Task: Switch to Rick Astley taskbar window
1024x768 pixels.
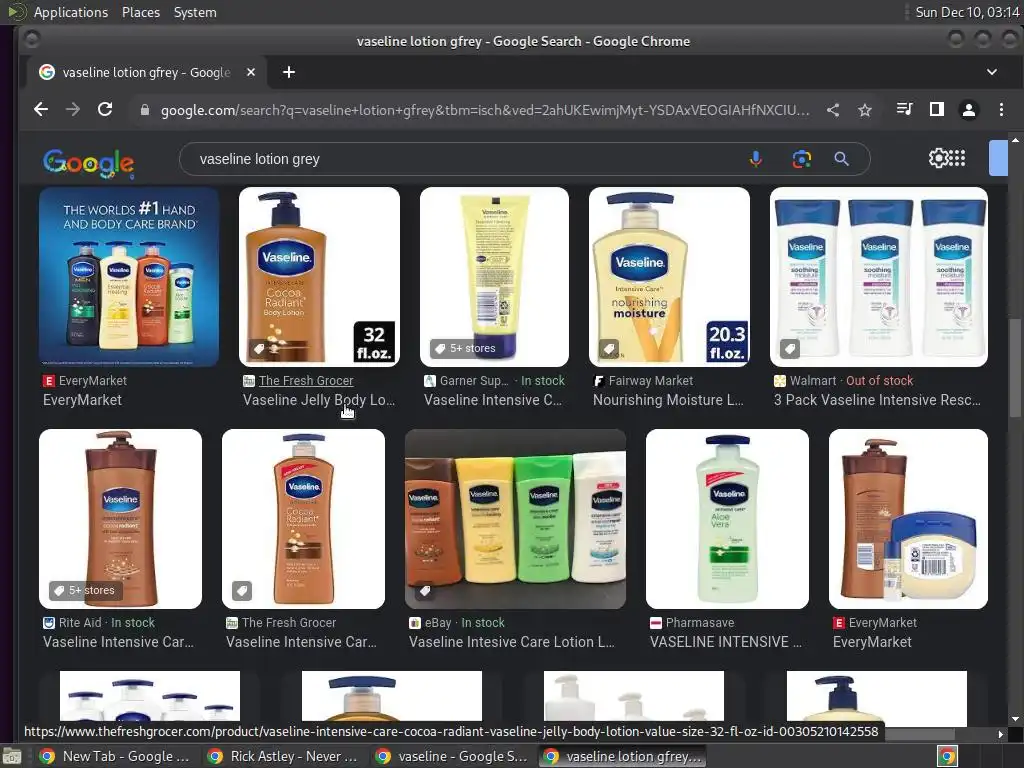Action: pyautogui.click(x=283, y=756)
